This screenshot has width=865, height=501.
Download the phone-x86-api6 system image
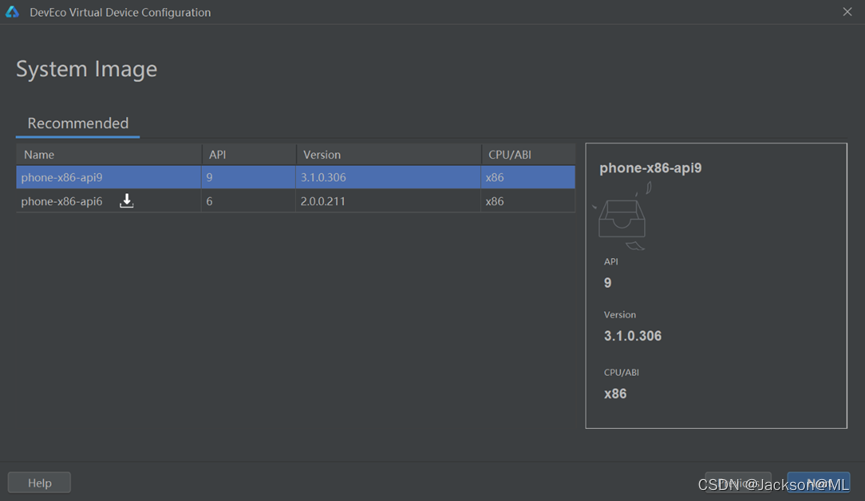pyautogui.click(x=126, y=201)
